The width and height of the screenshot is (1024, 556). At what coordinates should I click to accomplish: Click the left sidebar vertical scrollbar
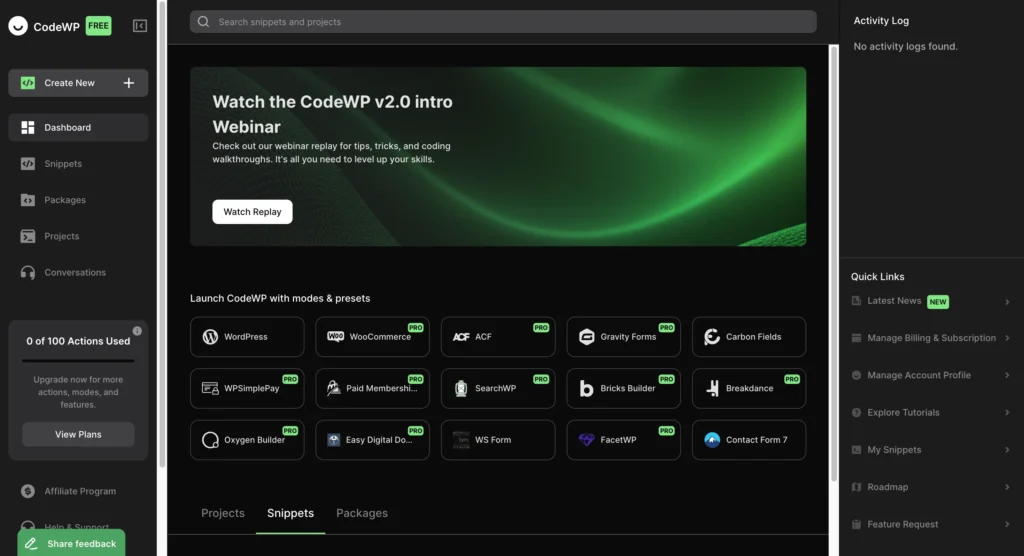point(161,234)
